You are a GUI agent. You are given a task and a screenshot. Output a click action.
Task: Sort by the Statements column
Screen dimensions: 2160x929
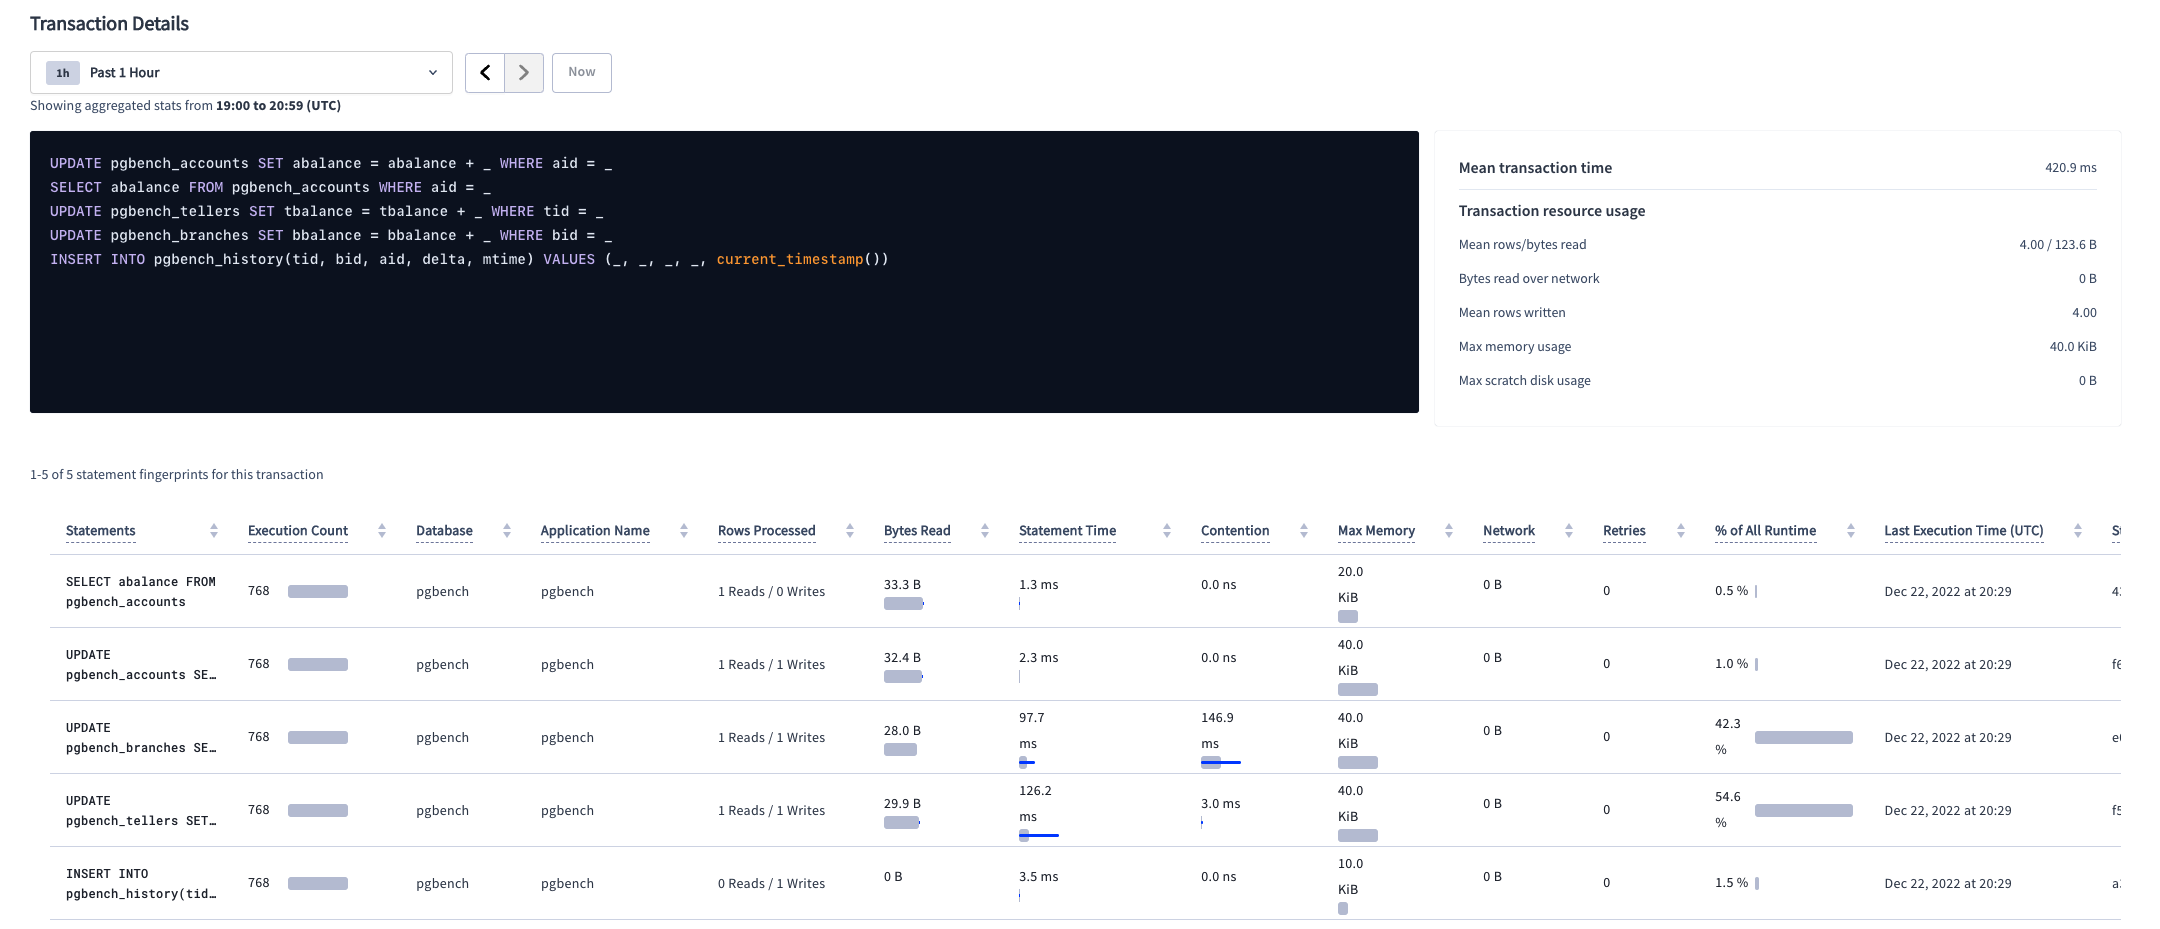point(214,531)
